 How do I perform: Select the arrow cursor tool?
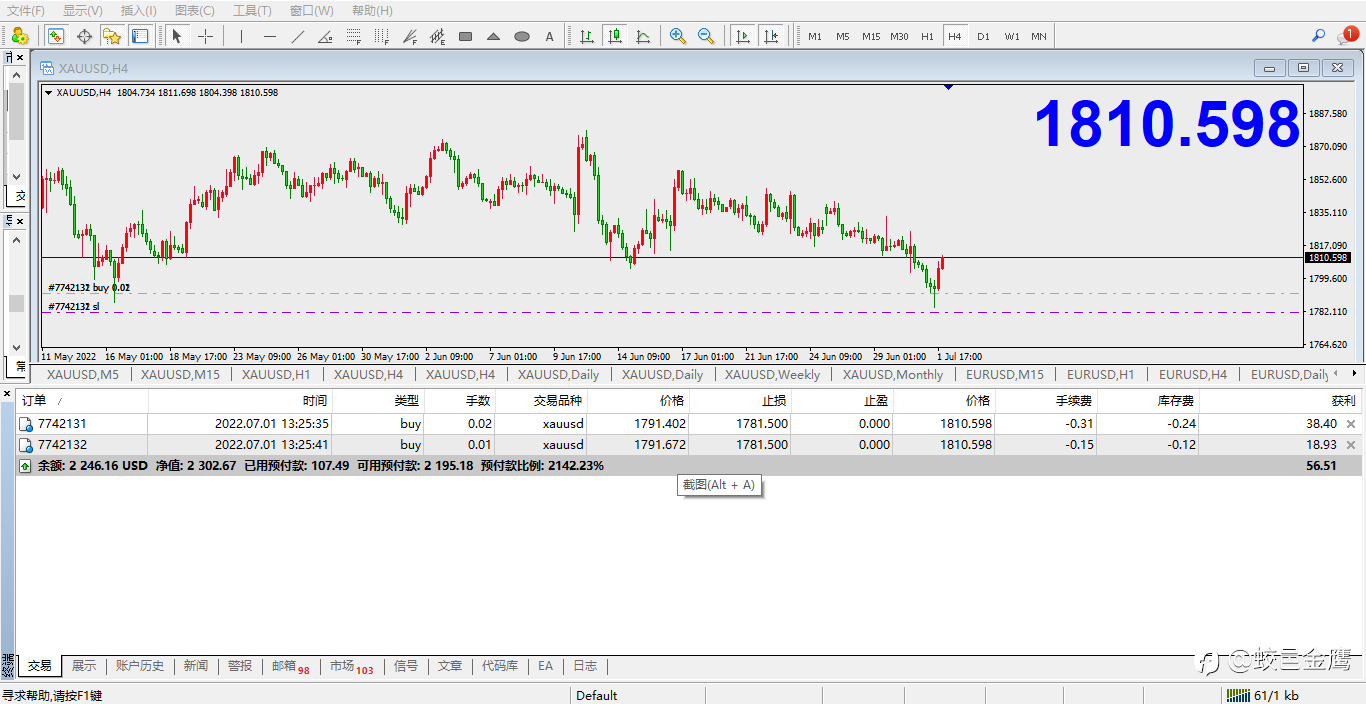point(177,36)
